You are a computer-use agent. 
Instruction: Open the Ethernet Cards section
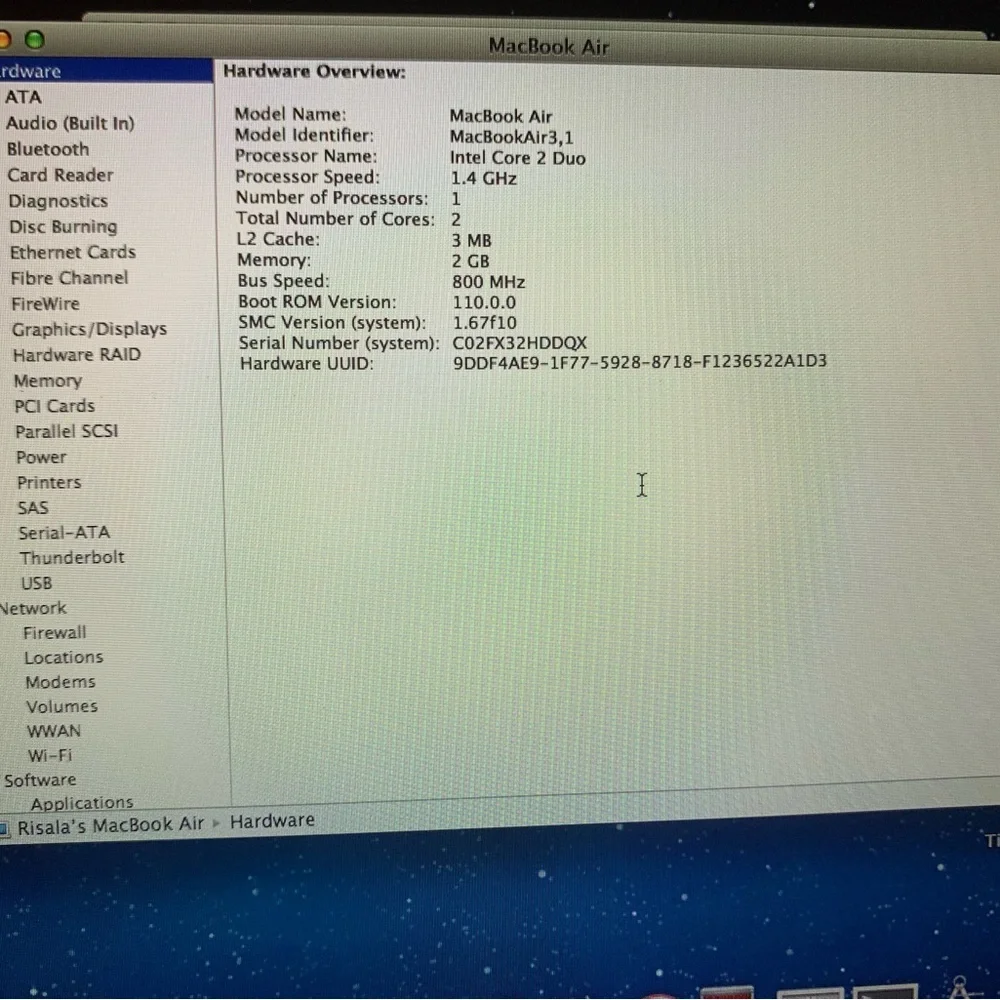73,252
